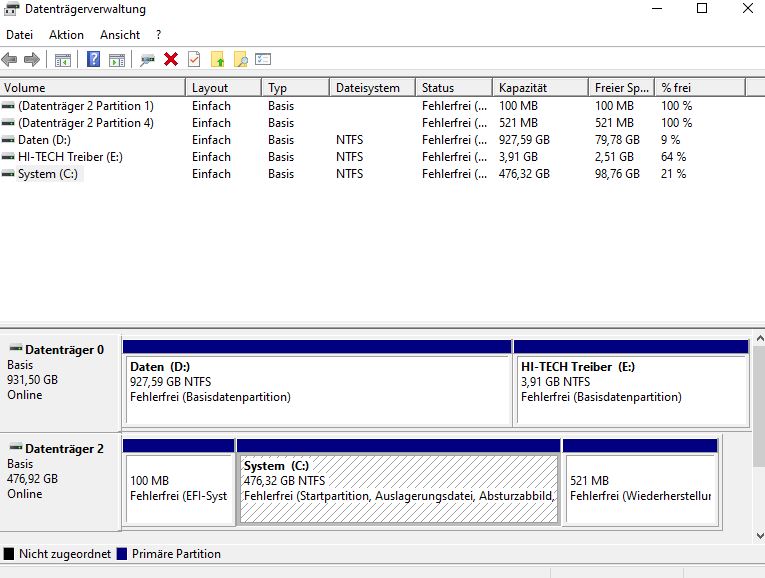Sort by the Typ column header
Image resolution: width=765 pixels, height=578 pixels.
(x=296, y=88)
